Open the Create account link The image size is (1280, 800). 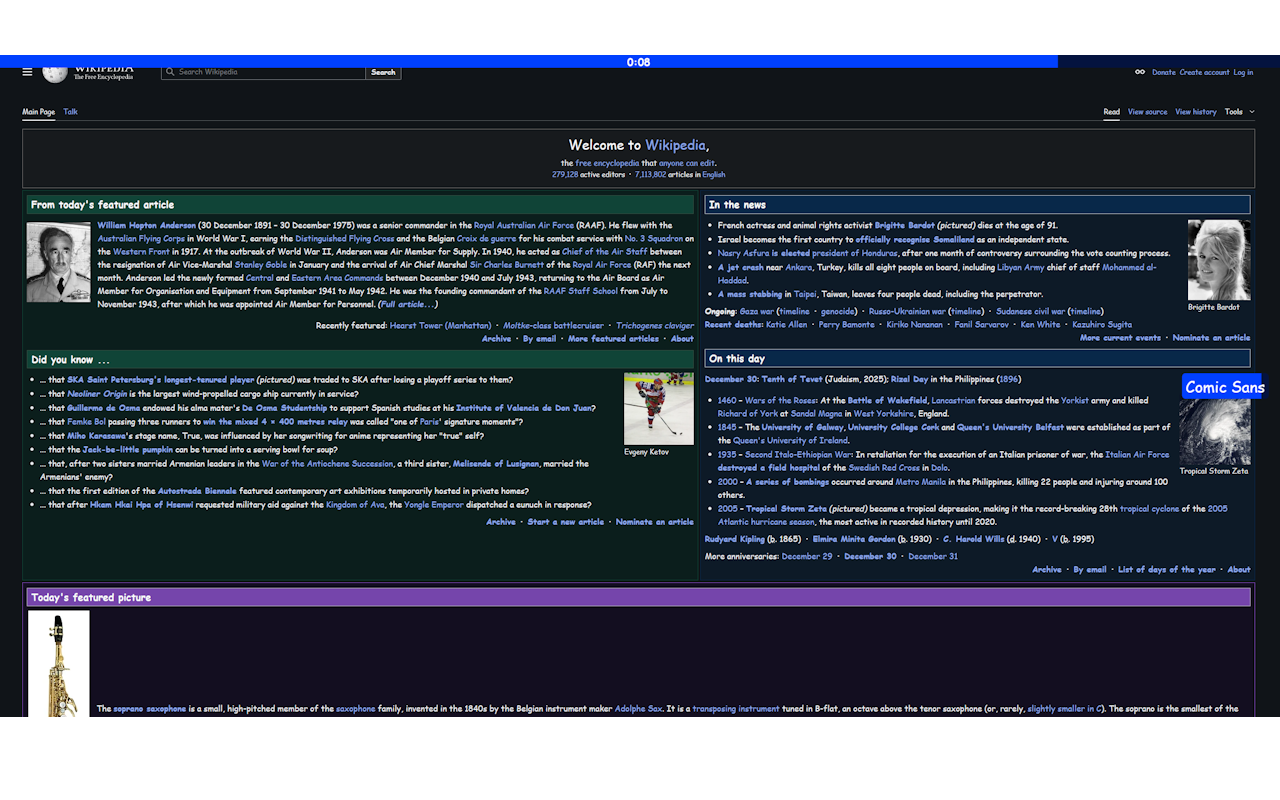(1204, 72)
